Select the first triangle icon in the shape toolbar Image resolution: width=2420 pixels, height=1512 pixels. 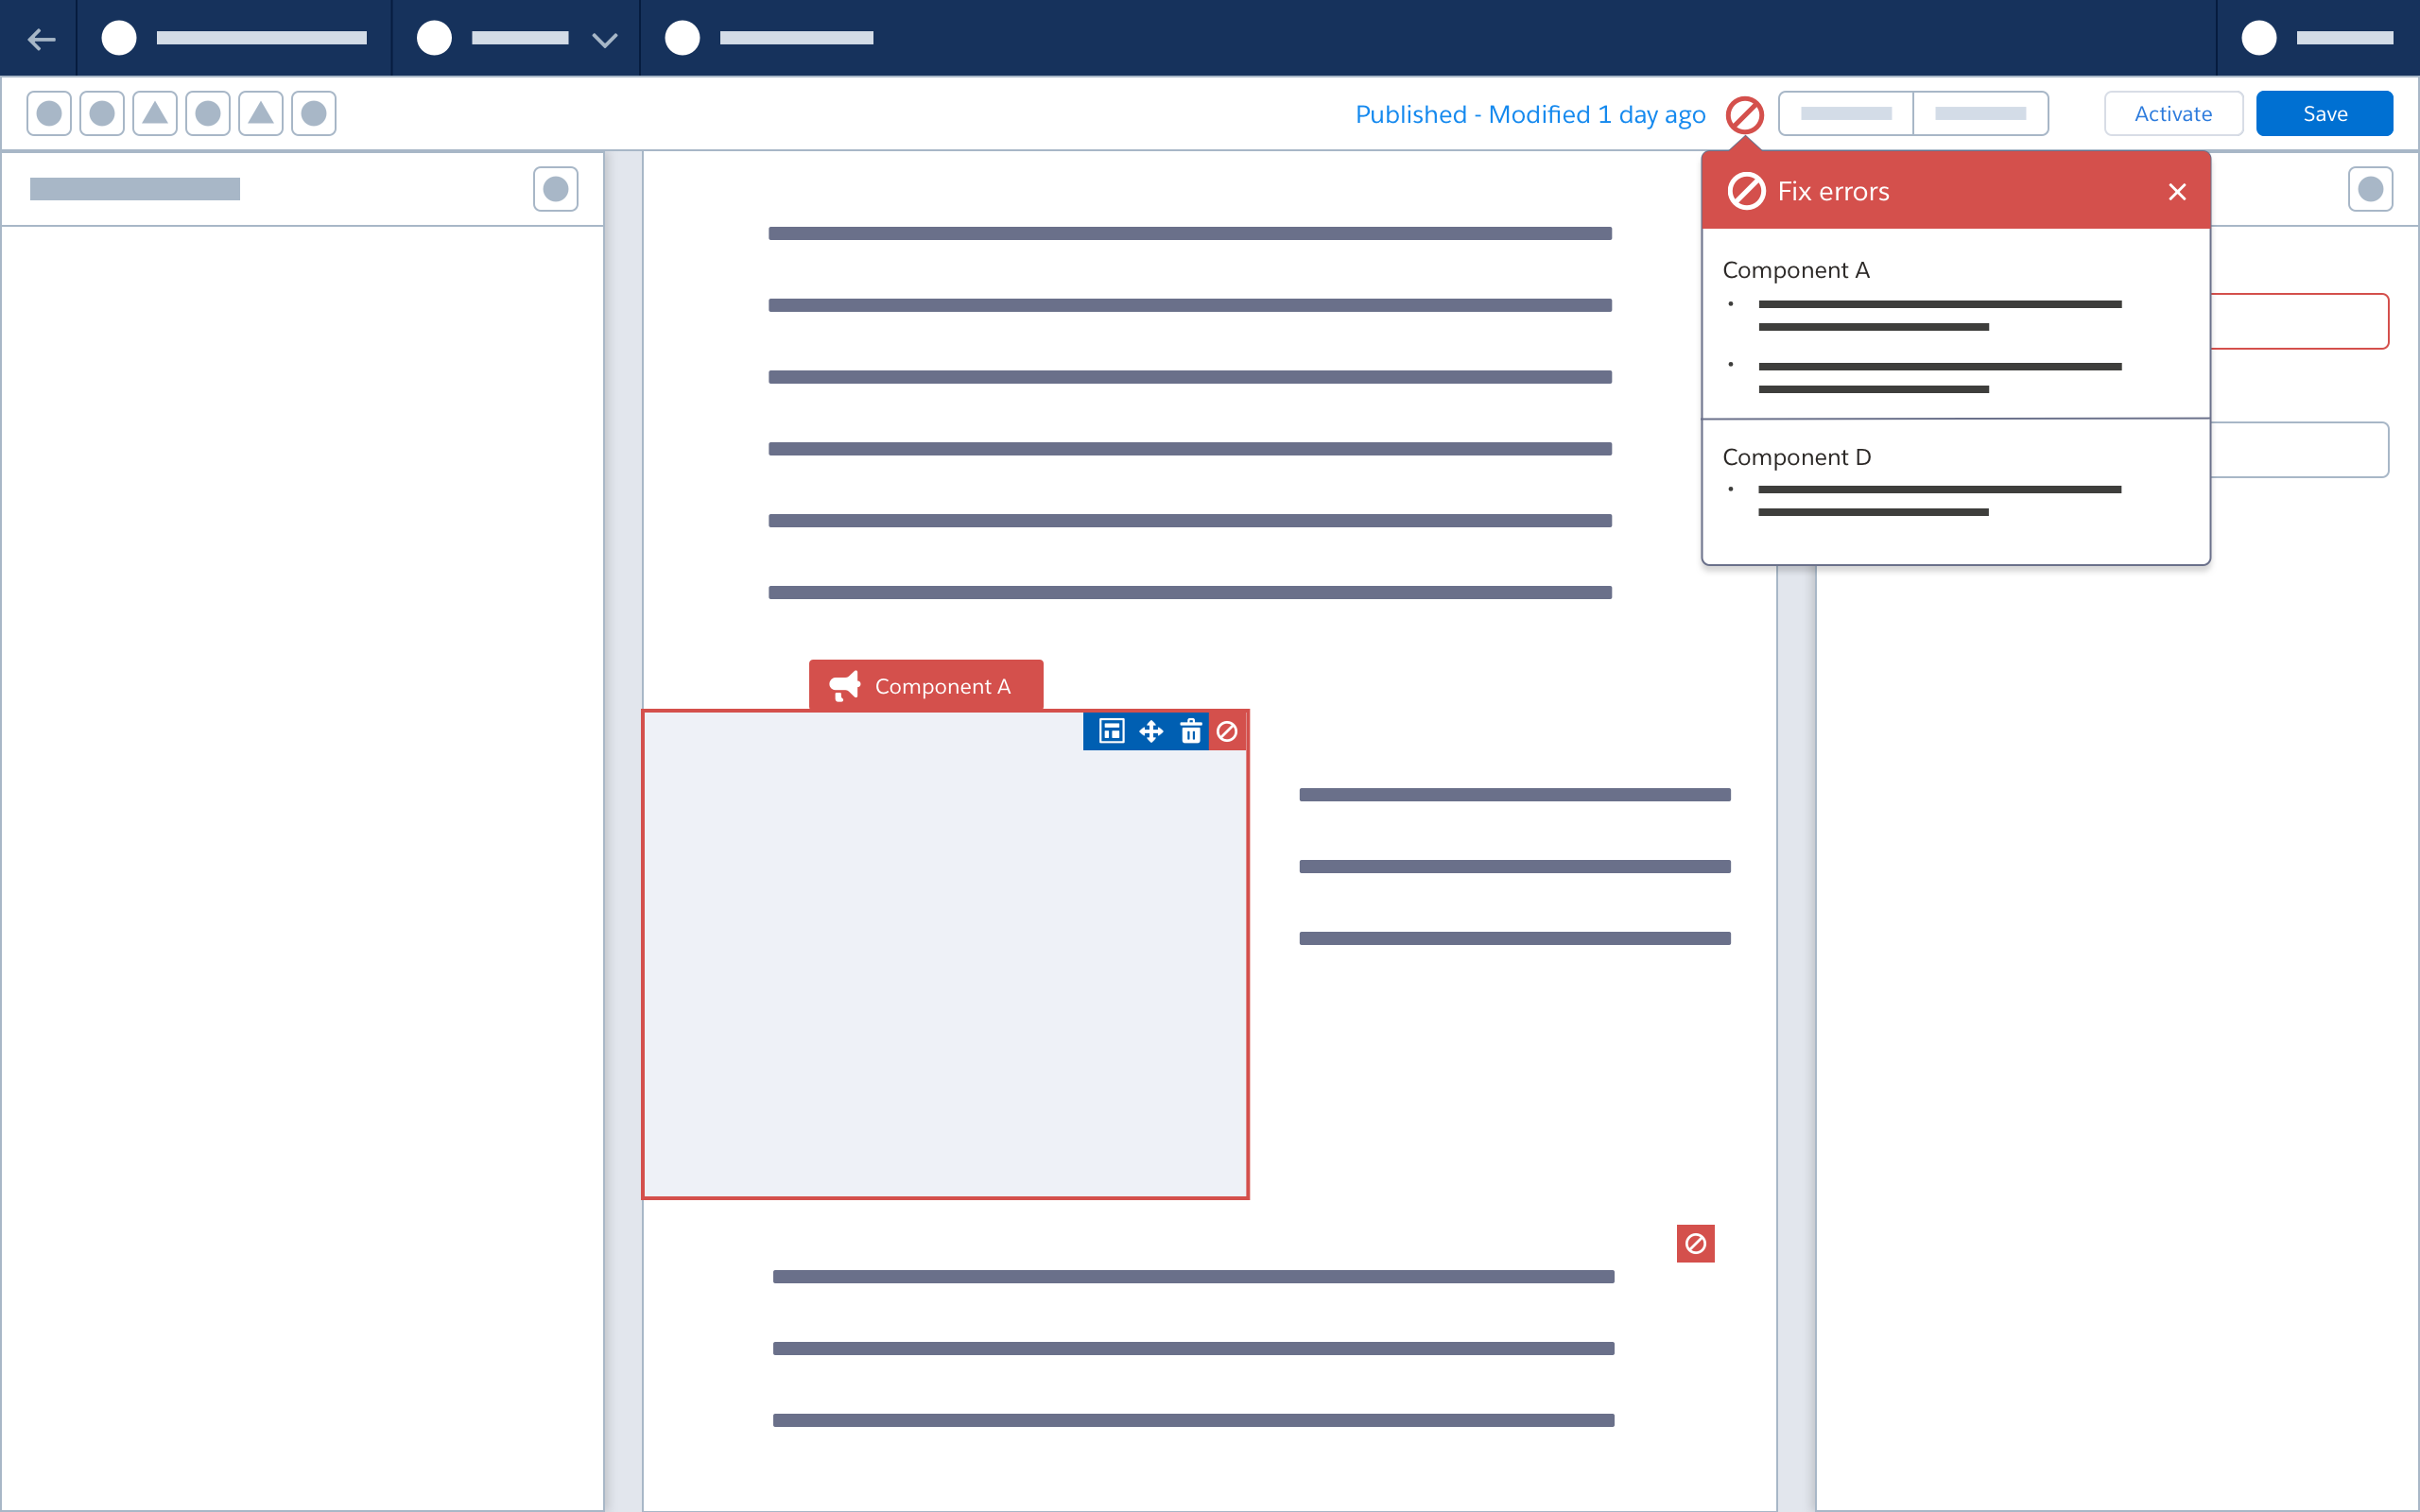pyautogui.click(x=154, y=113)
